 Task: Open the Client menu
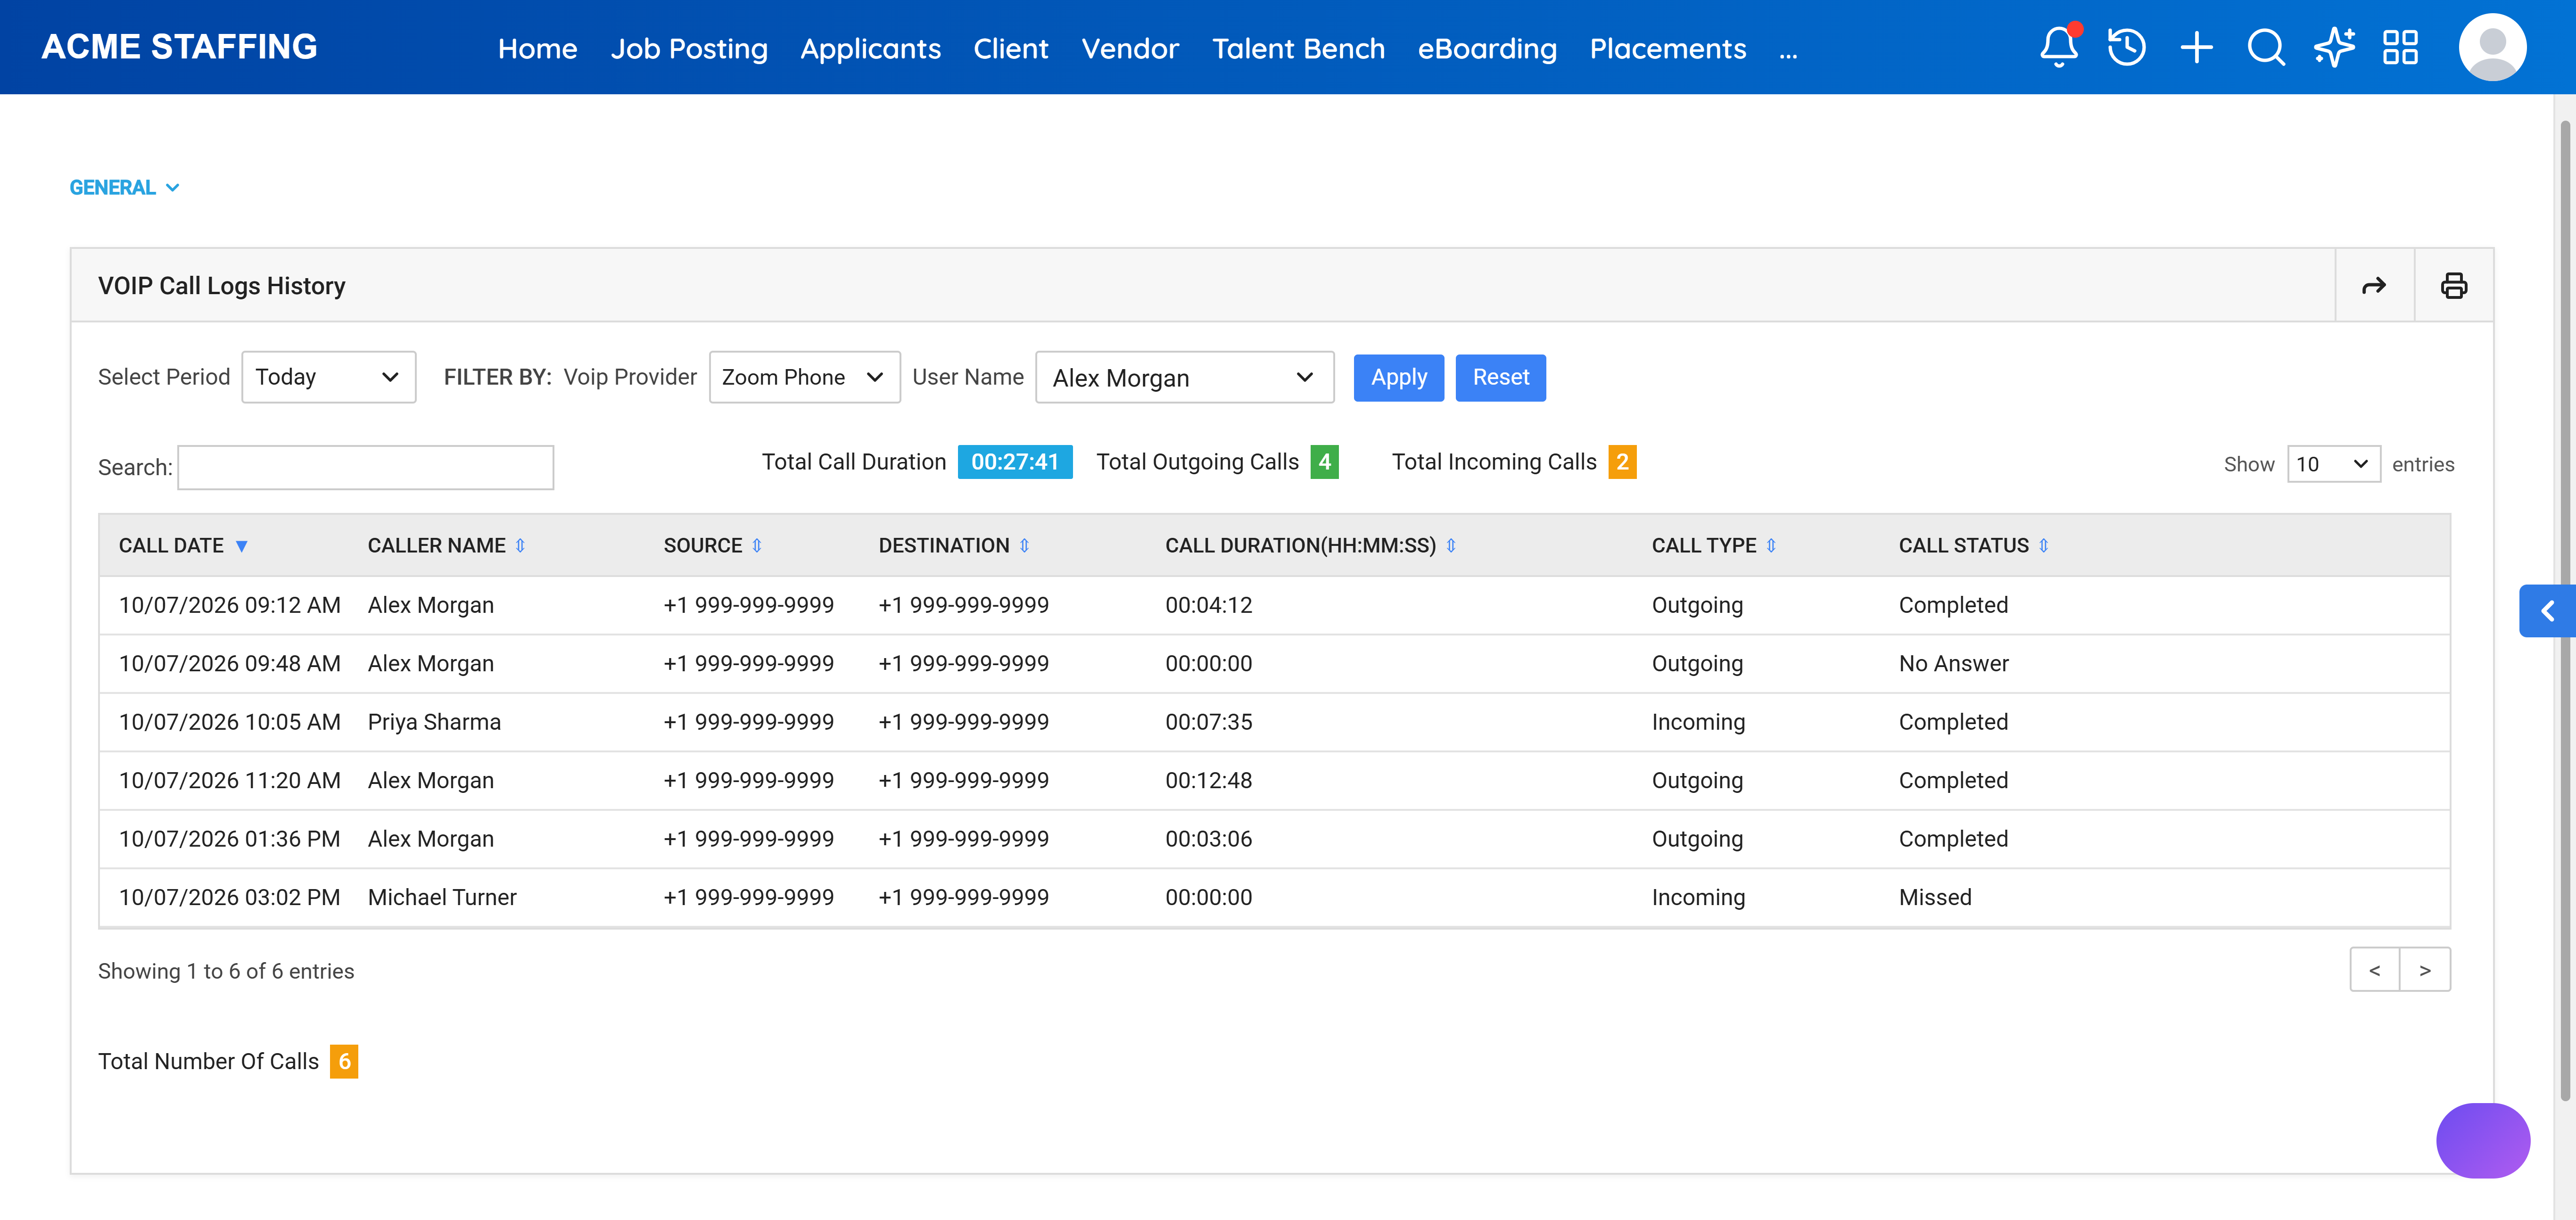coord(1010,48)
